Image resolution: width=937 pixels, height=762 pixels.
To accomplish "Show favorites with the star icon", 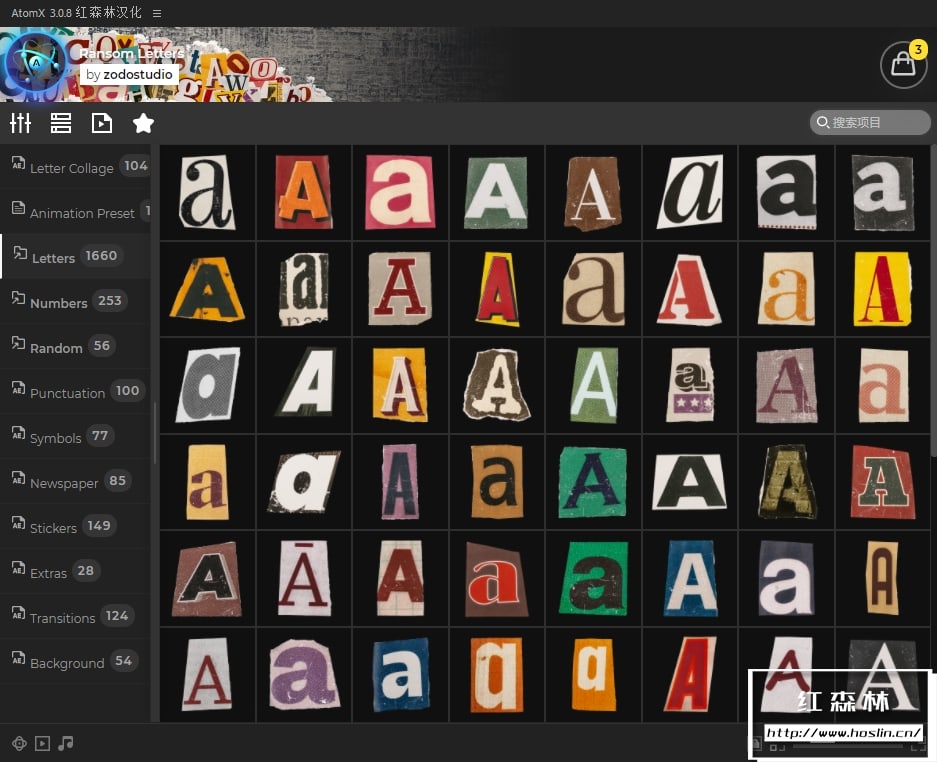I will [x=143, y=123].
